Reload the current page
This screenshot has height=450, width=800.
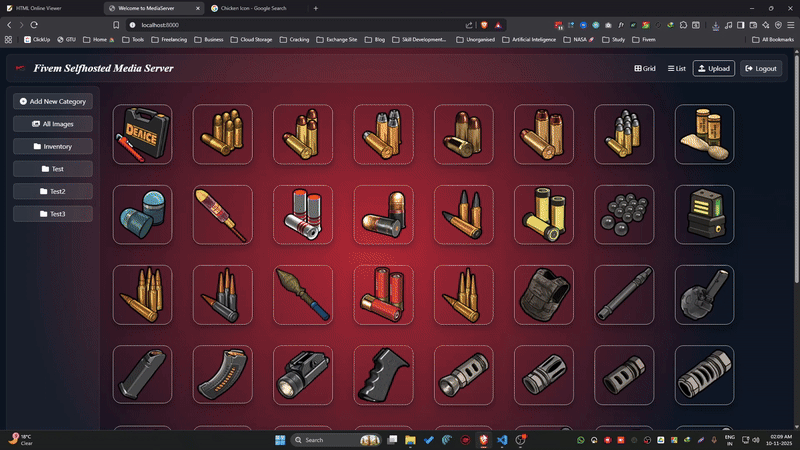coord(34,25)
